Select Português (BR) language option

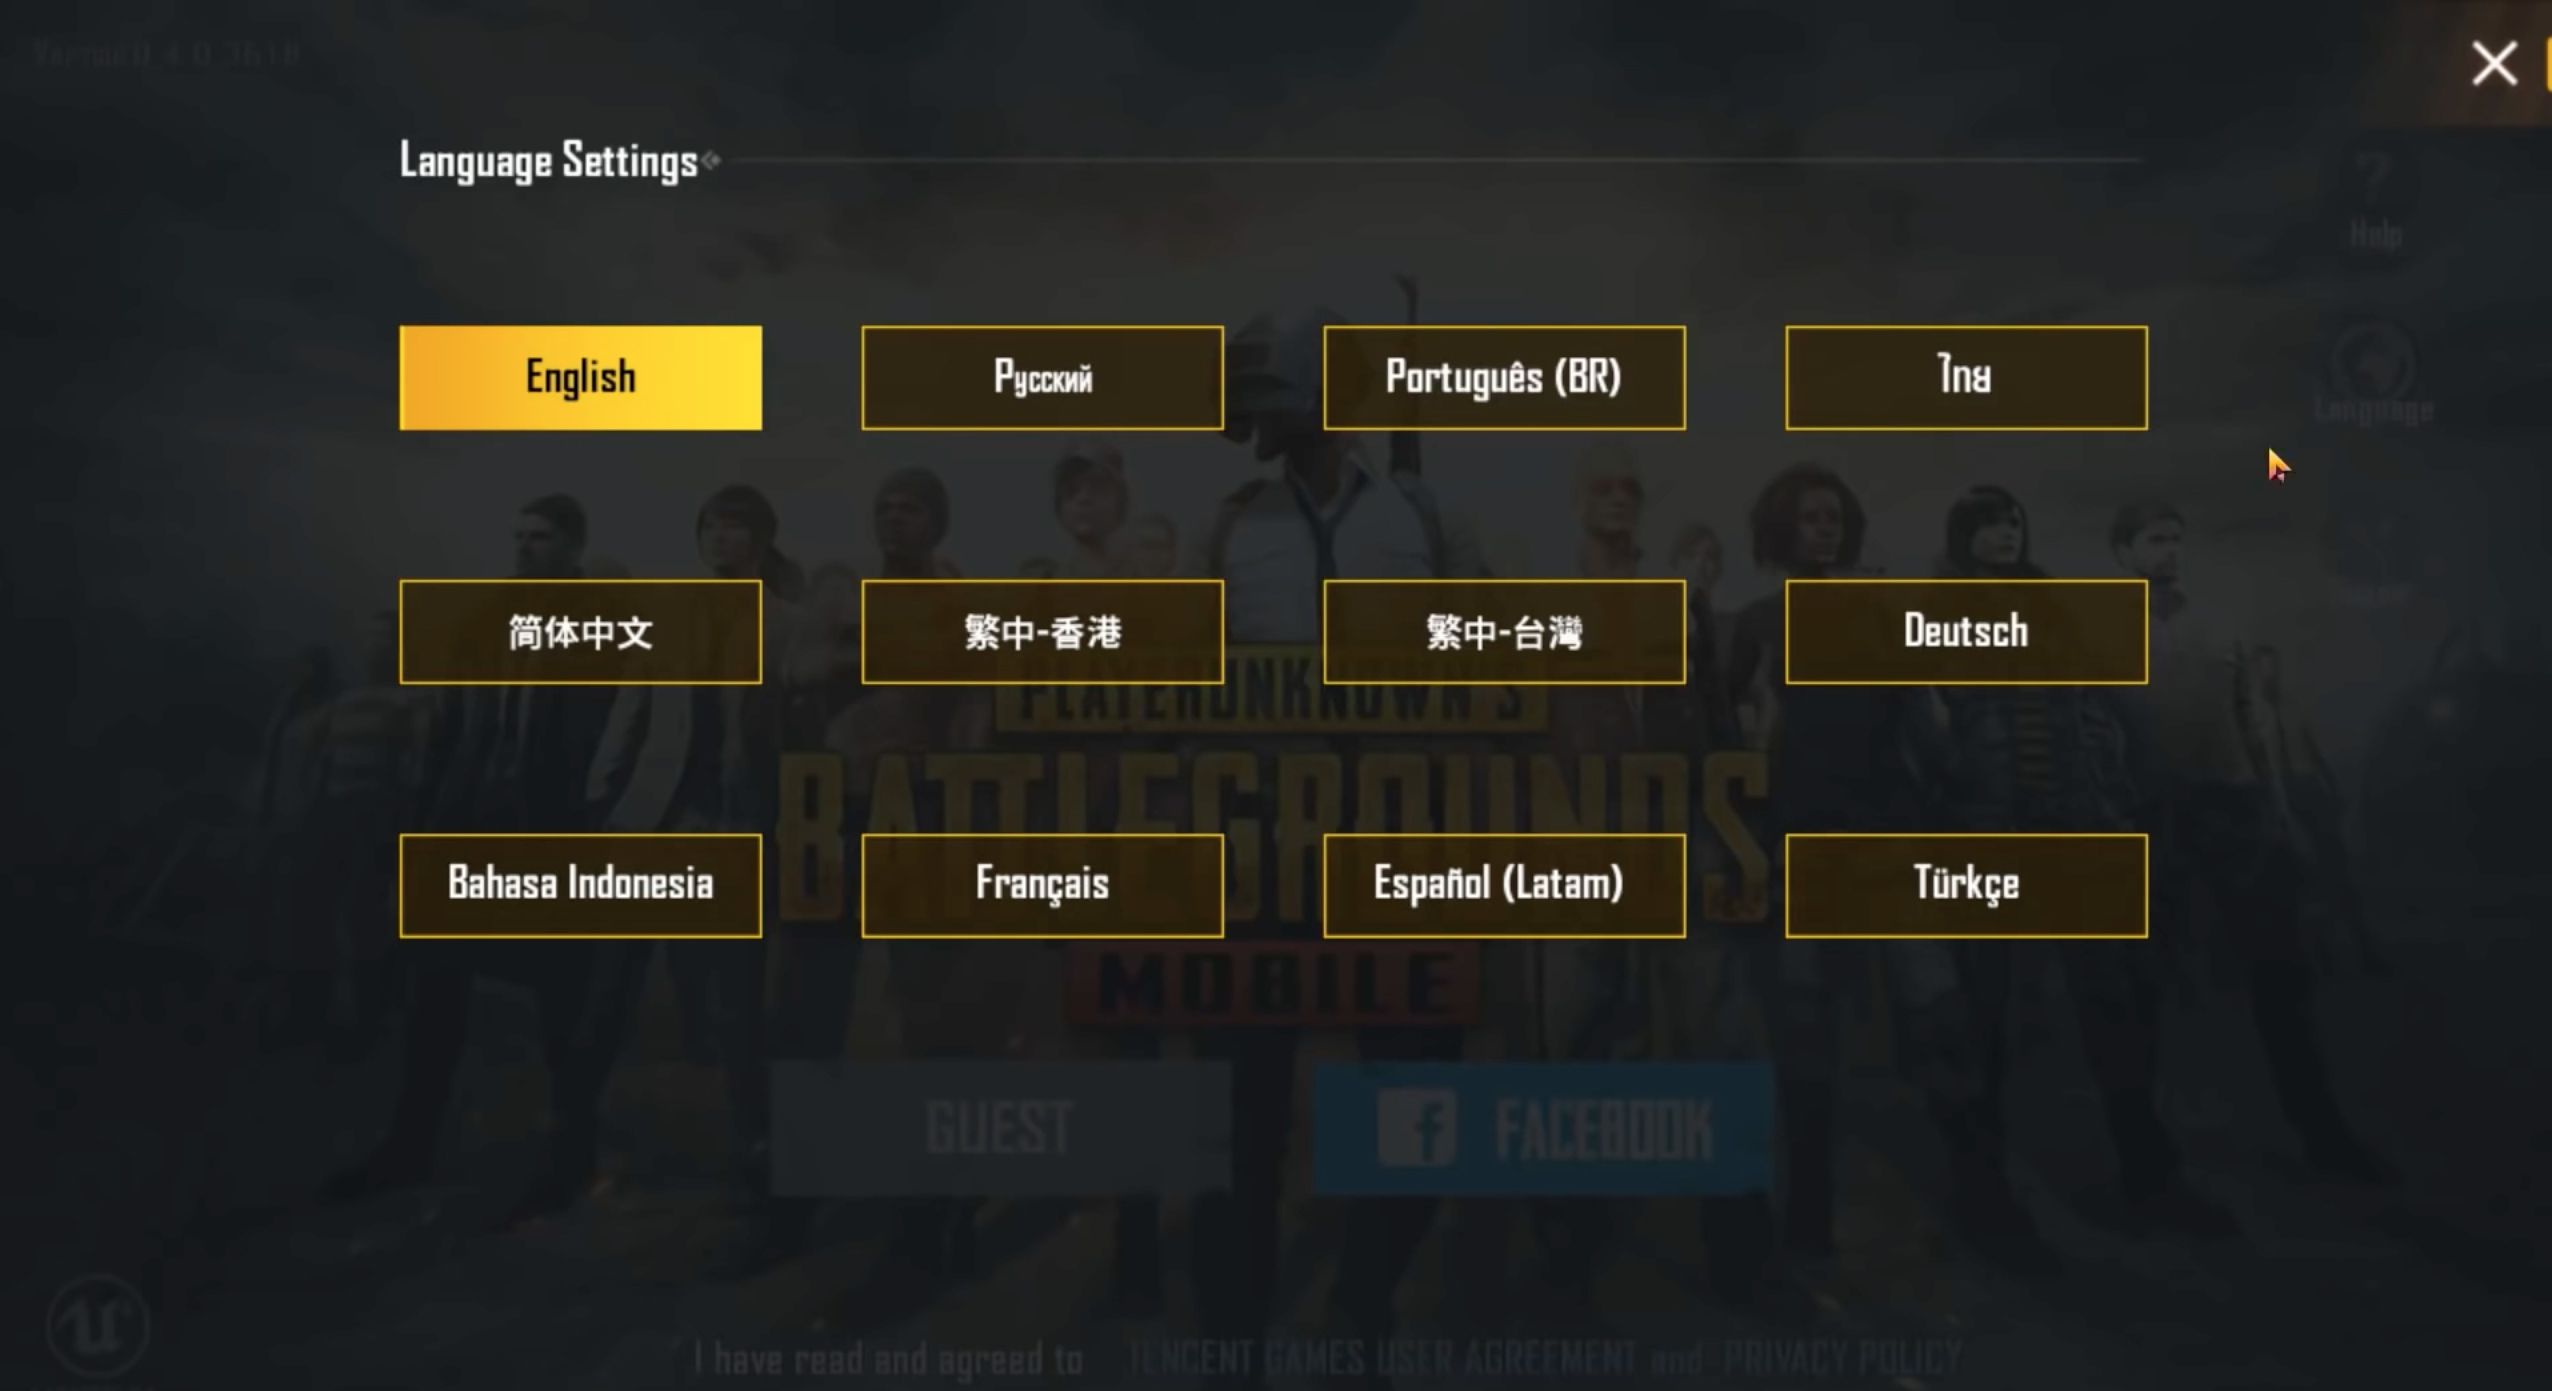click(x=1504, y=375)
